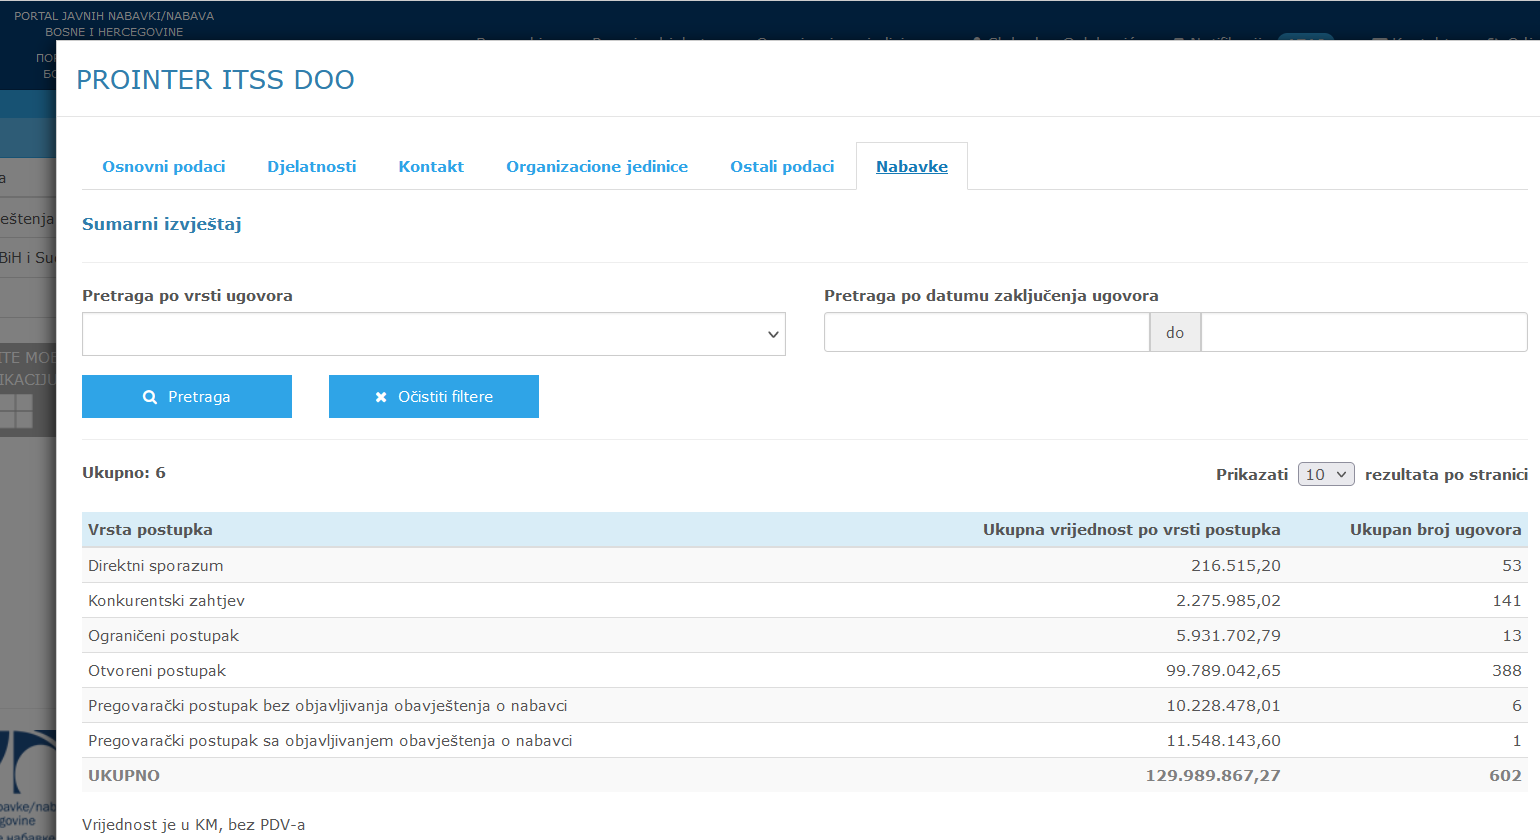1540x840 pixels.
Task: Click the X icon in Očistiti filtere
Action: point(381,397)
